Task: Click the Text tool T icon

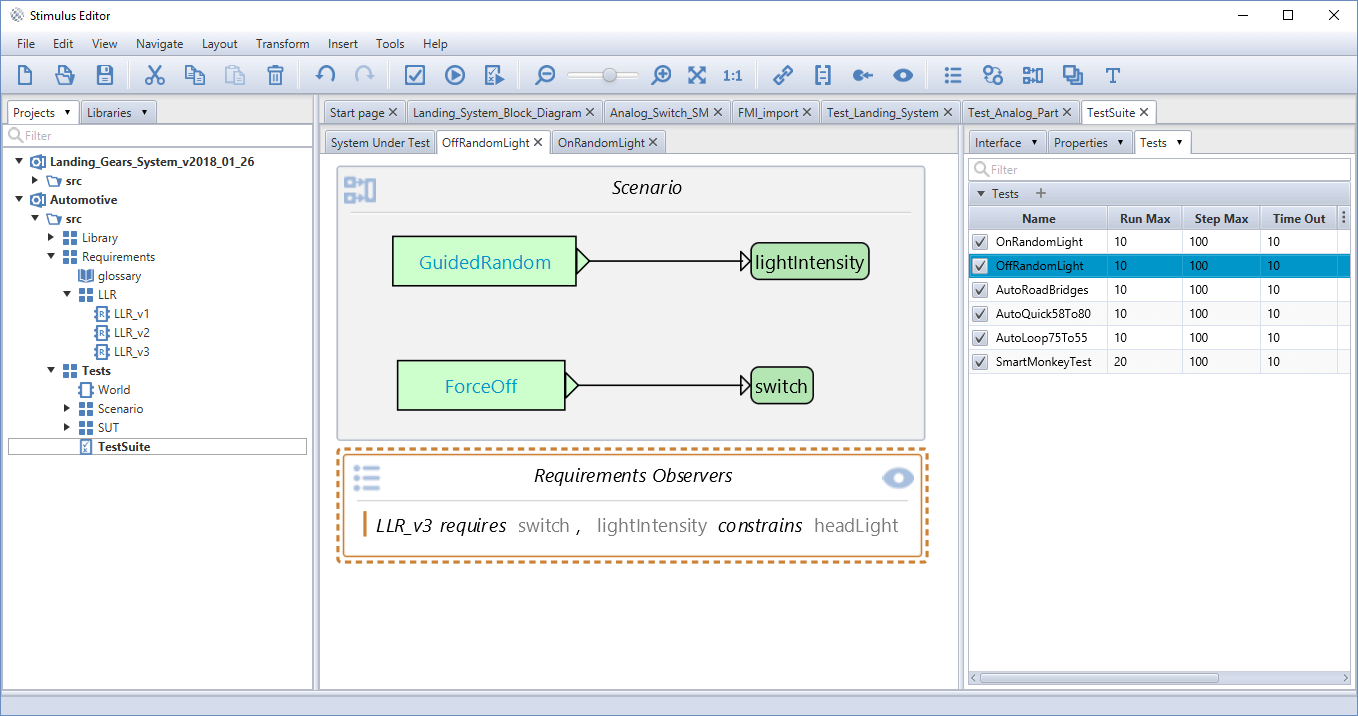Action: [1112, 75]
